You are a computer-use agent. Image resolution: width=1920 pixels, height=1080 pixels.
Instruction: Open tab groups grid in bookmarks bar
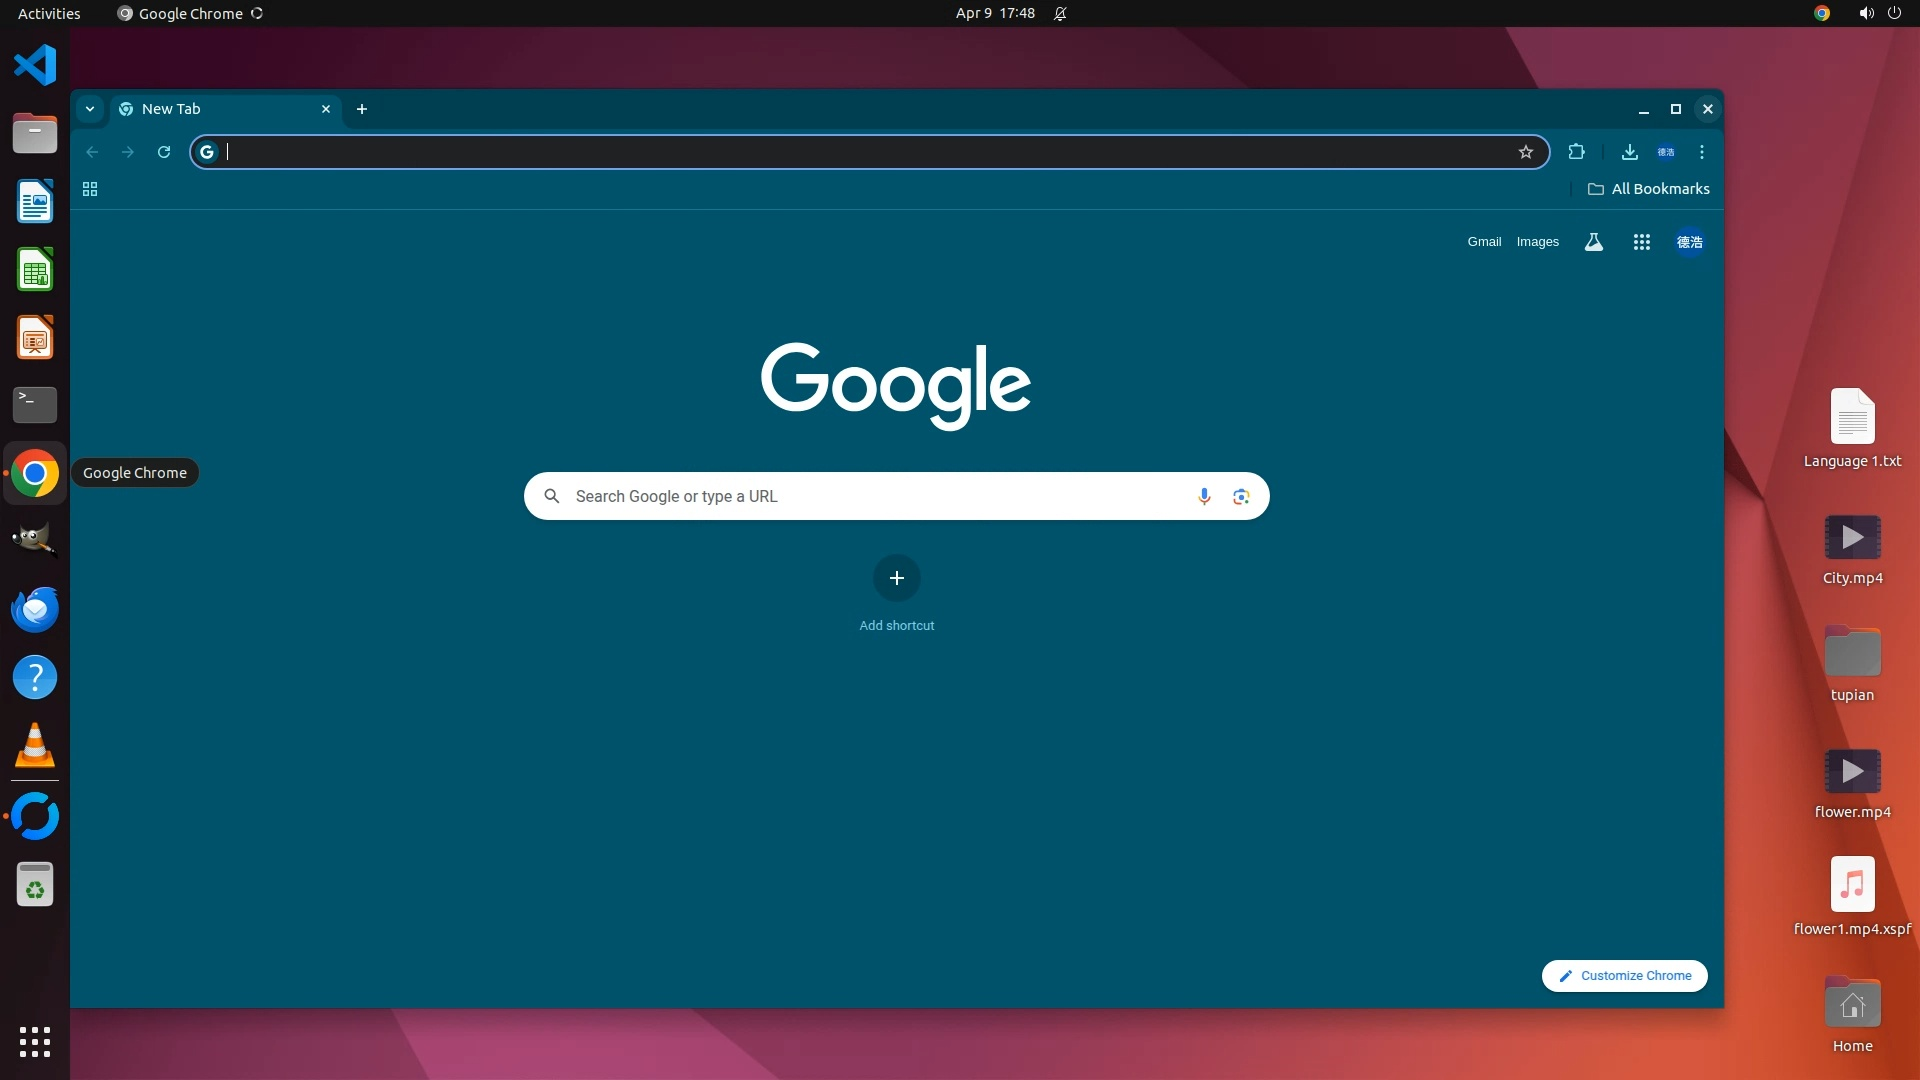90,189
